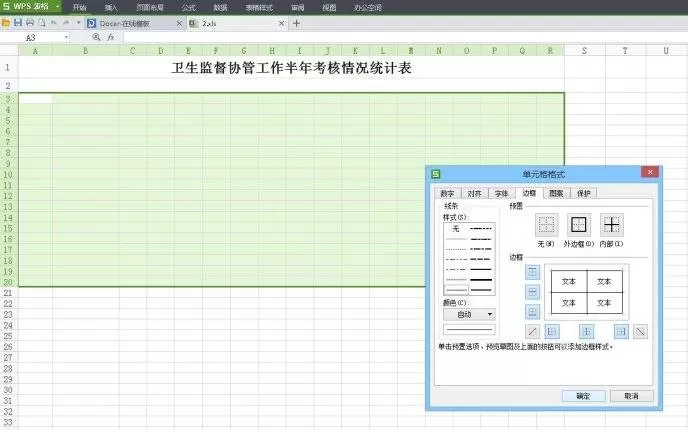Select row 1 header
The height and width of the screenshot is (430, 688).
click(x=8, y=68)
